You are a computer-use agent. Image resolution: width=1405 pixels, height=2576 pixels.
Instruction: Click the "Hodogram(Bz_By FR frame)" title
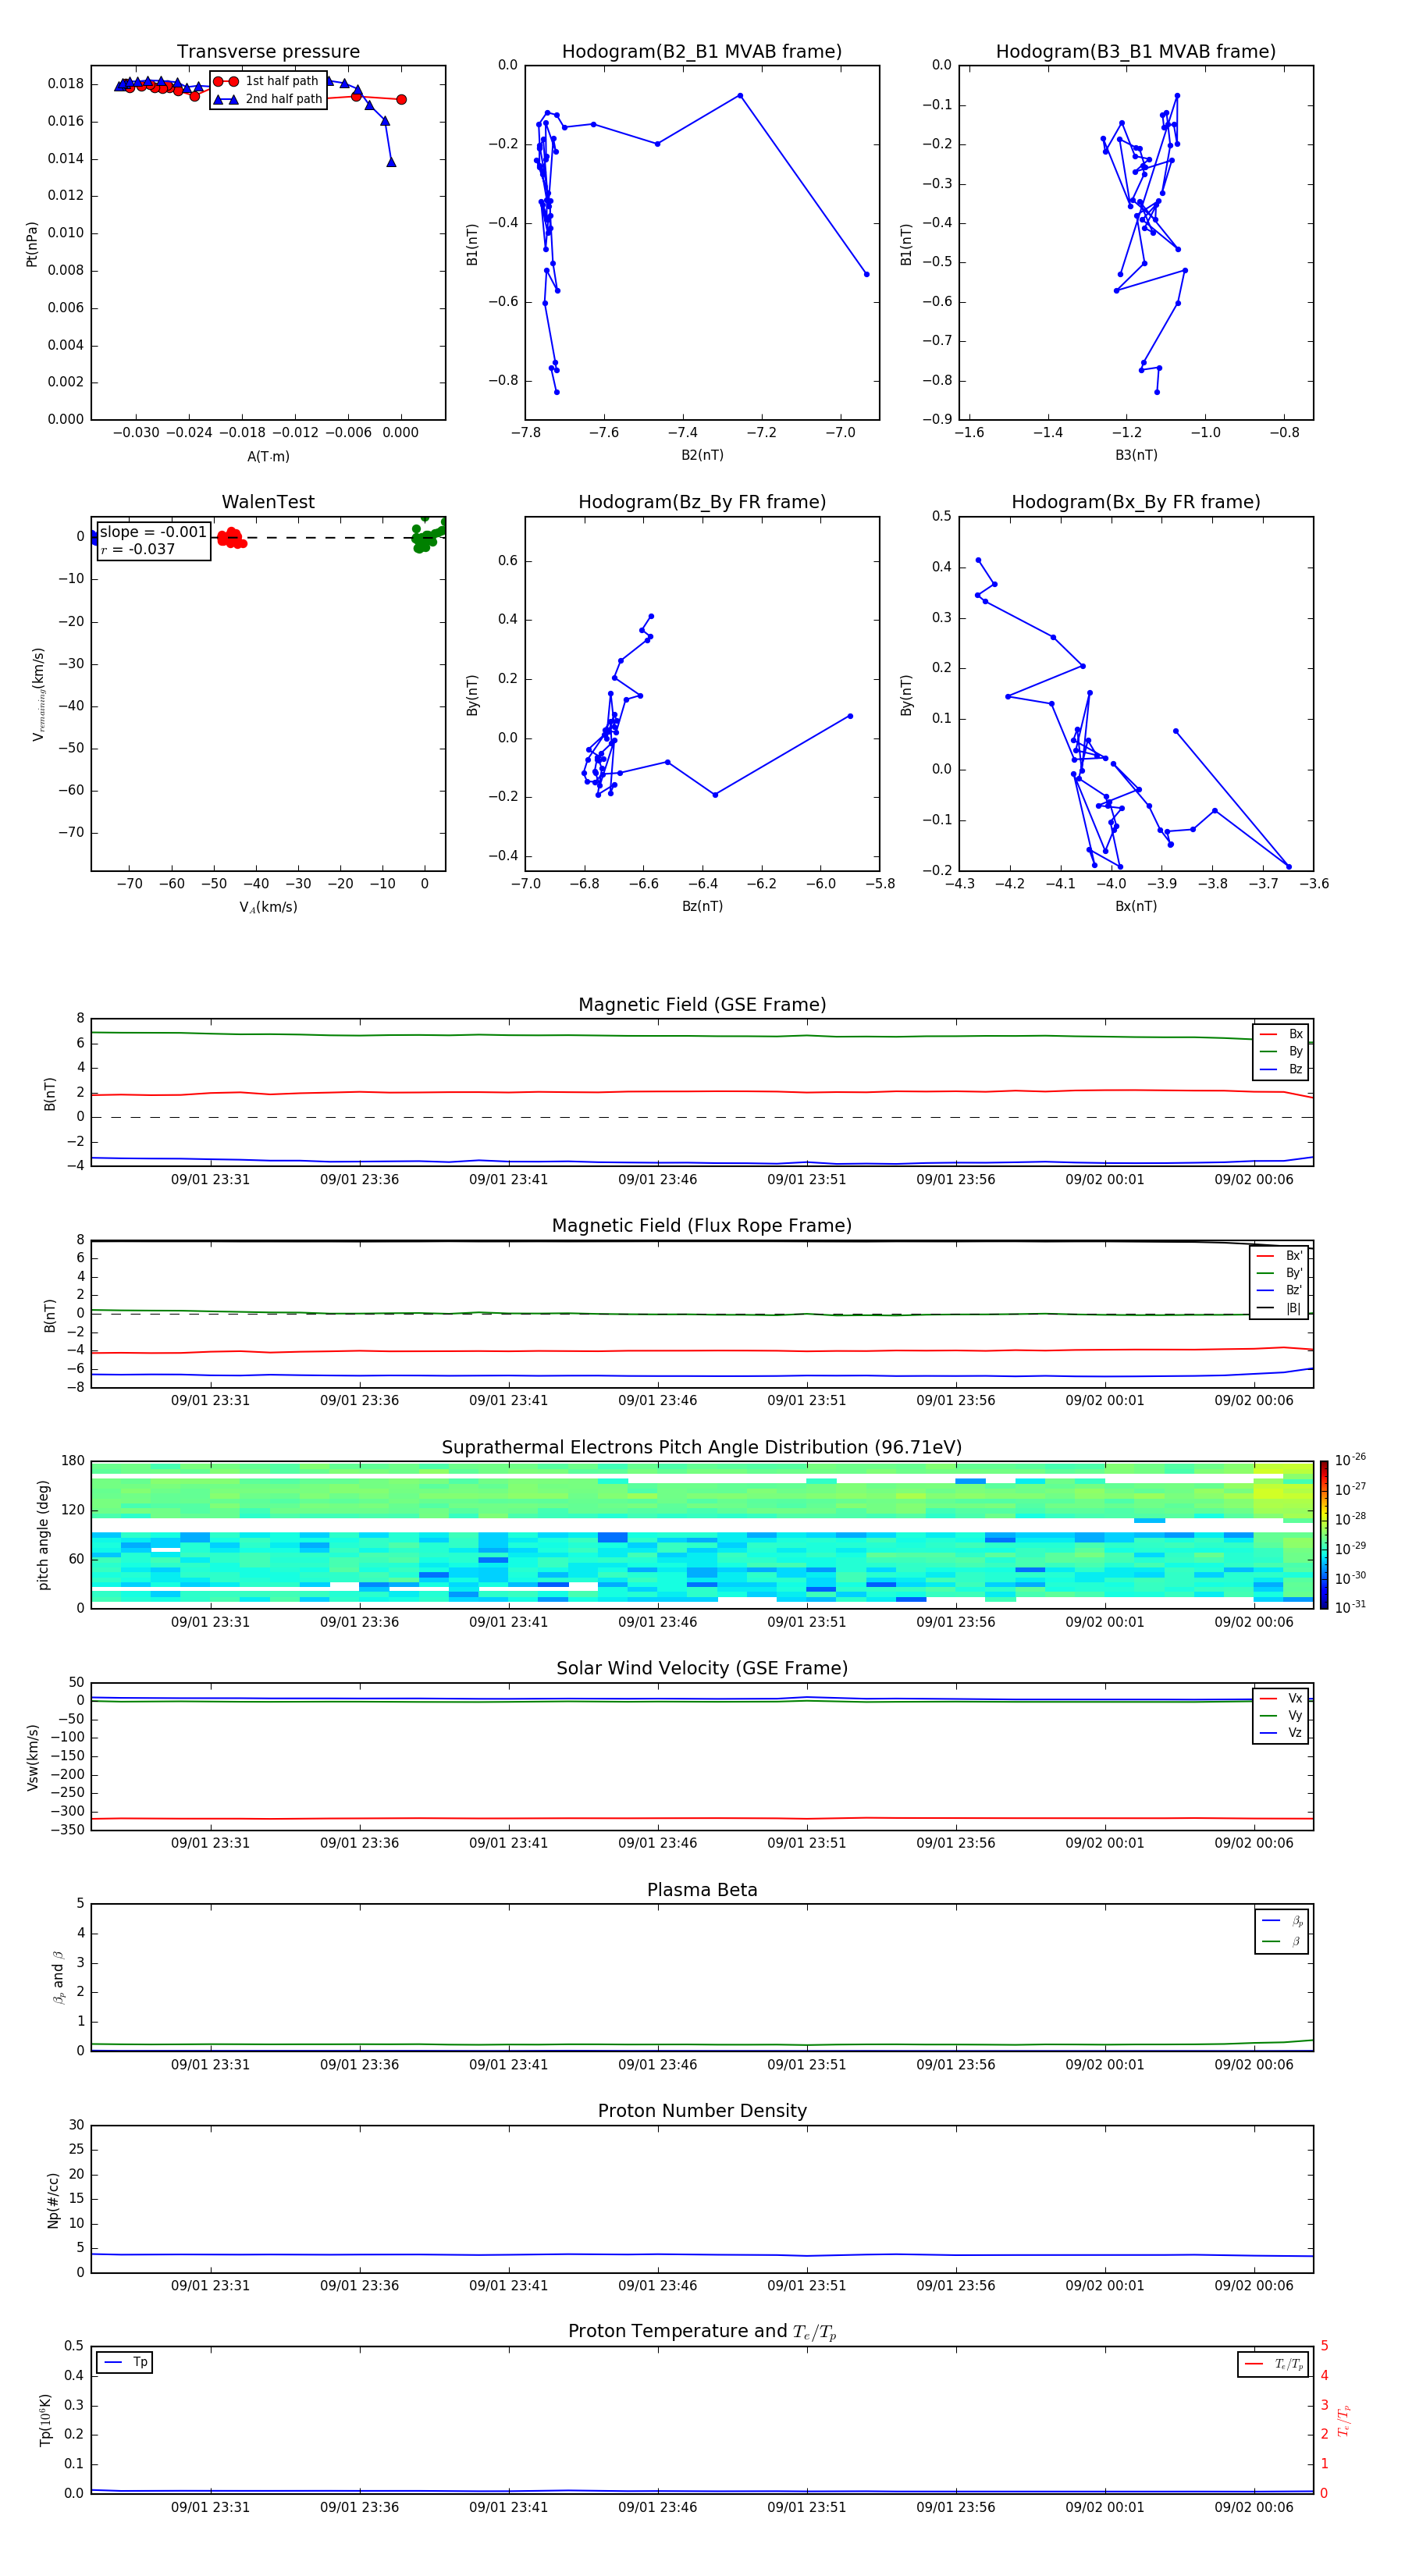pos(702,502)
